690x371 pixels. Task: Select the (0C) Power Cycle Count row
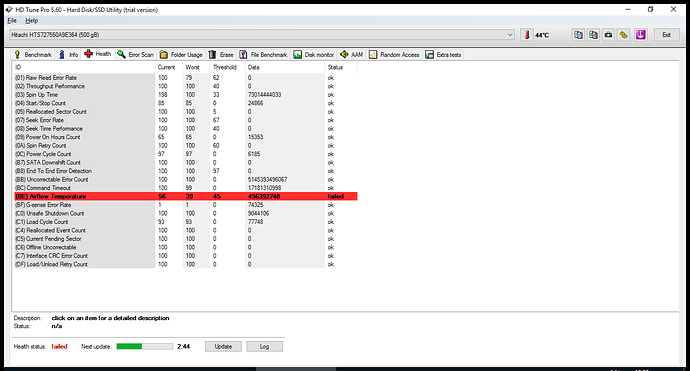tap(185, 154)
